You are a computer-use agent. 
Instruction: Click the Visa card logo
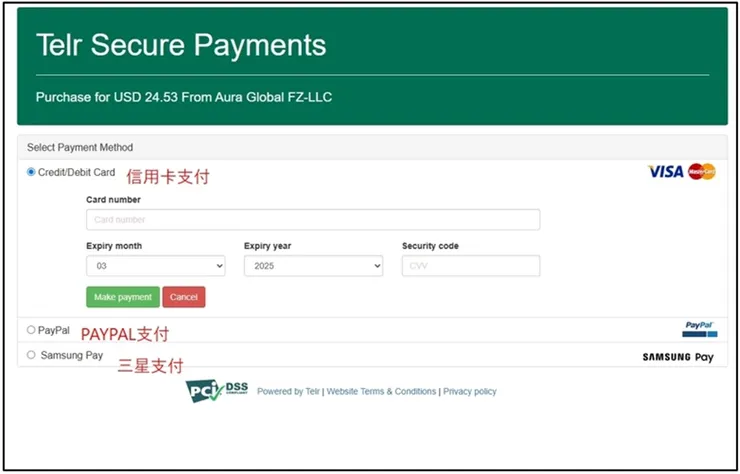[x=665, y=171]
